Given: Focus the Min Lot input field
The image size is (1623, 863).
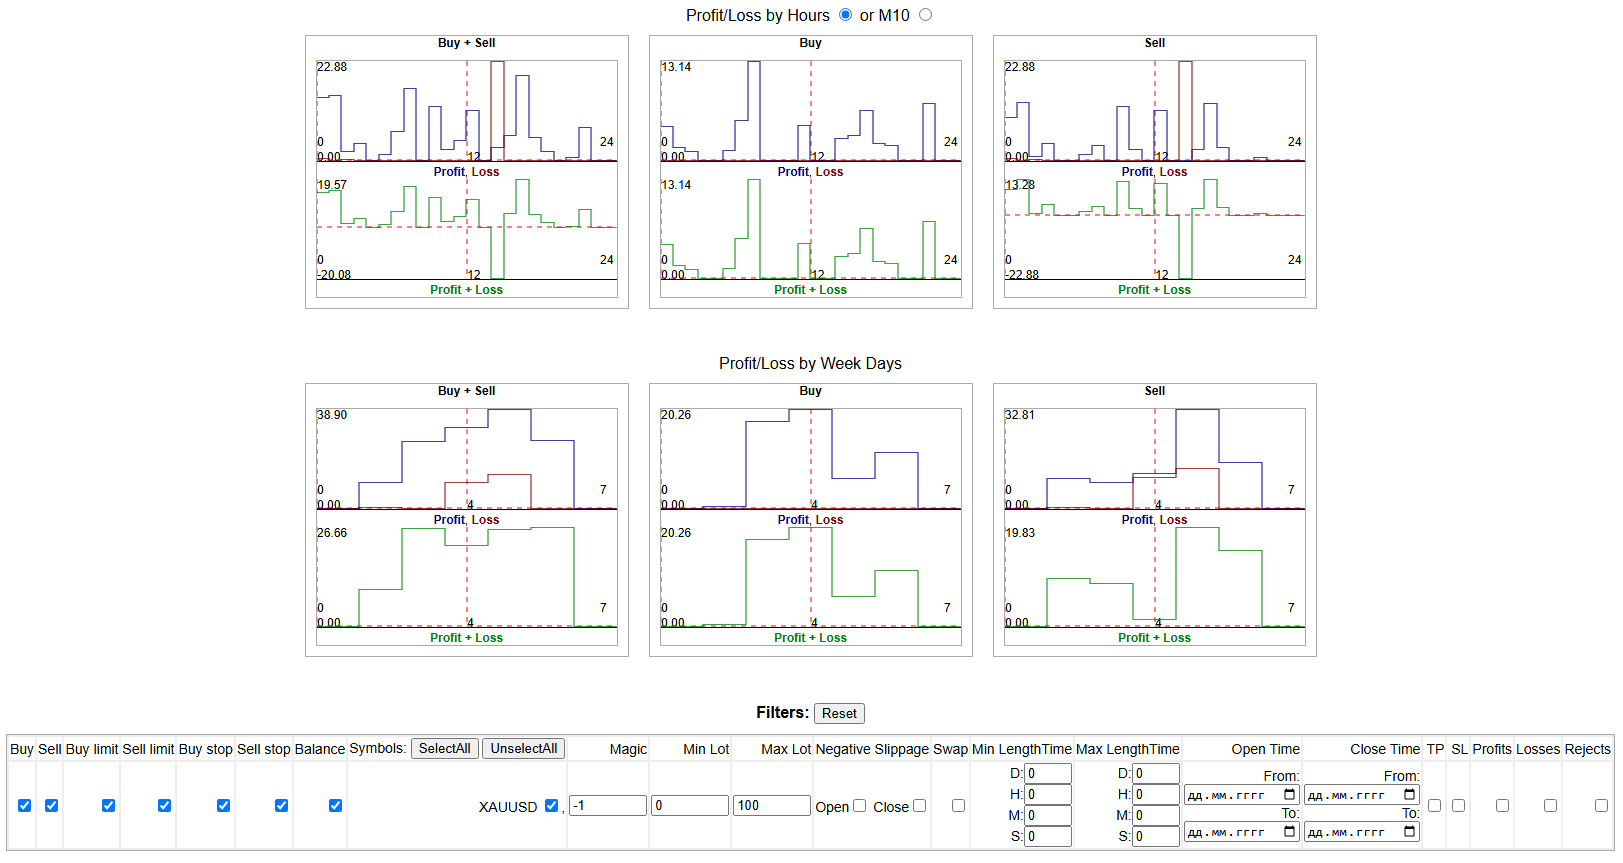Looking at the screenshot, I should pyautogui.click(x=690, y=805).
